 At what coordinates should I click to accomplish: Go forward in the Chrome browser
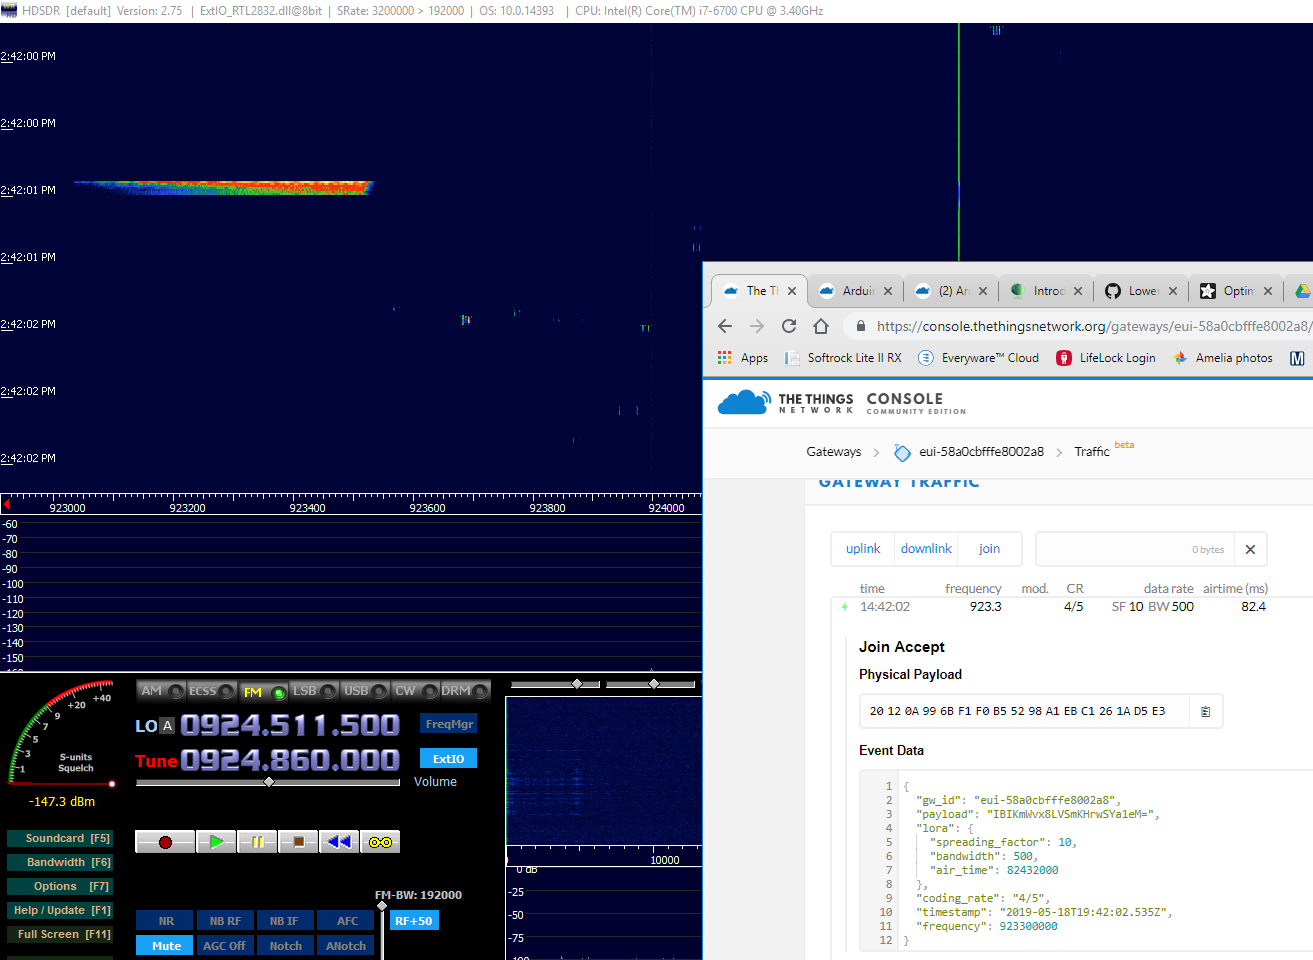pyautogui.click(x=757, y=326)
